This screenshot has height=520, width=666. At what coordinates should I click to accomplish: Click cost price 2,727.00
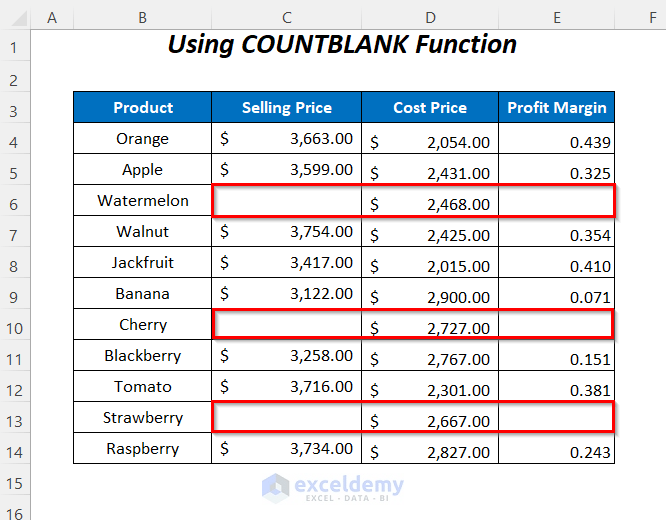(430, 325)
